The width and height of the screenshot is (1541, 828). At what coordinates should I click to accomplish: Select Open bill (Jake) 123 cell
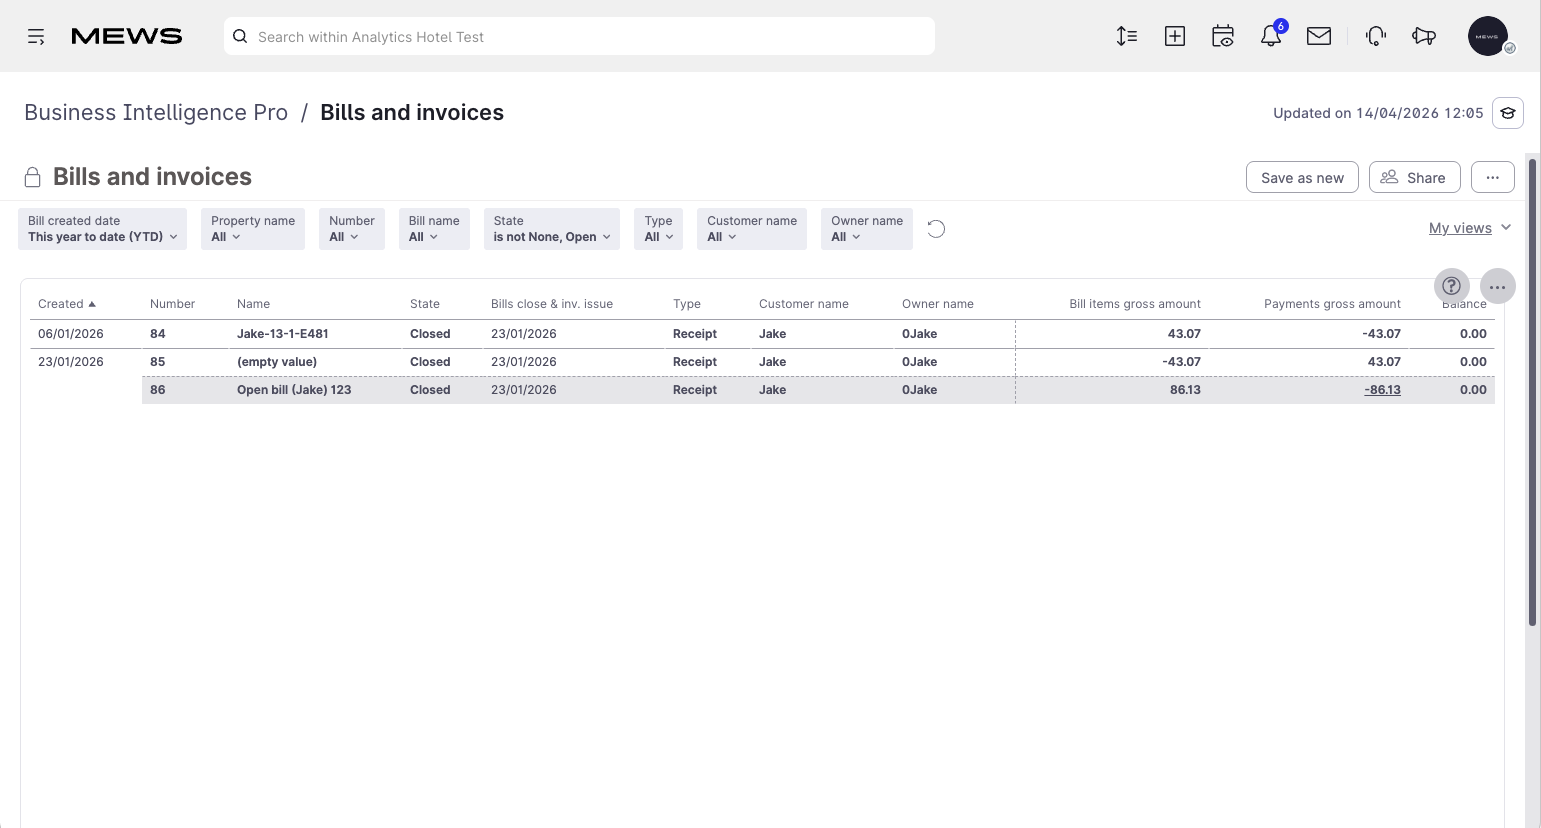tap(294, 390)
